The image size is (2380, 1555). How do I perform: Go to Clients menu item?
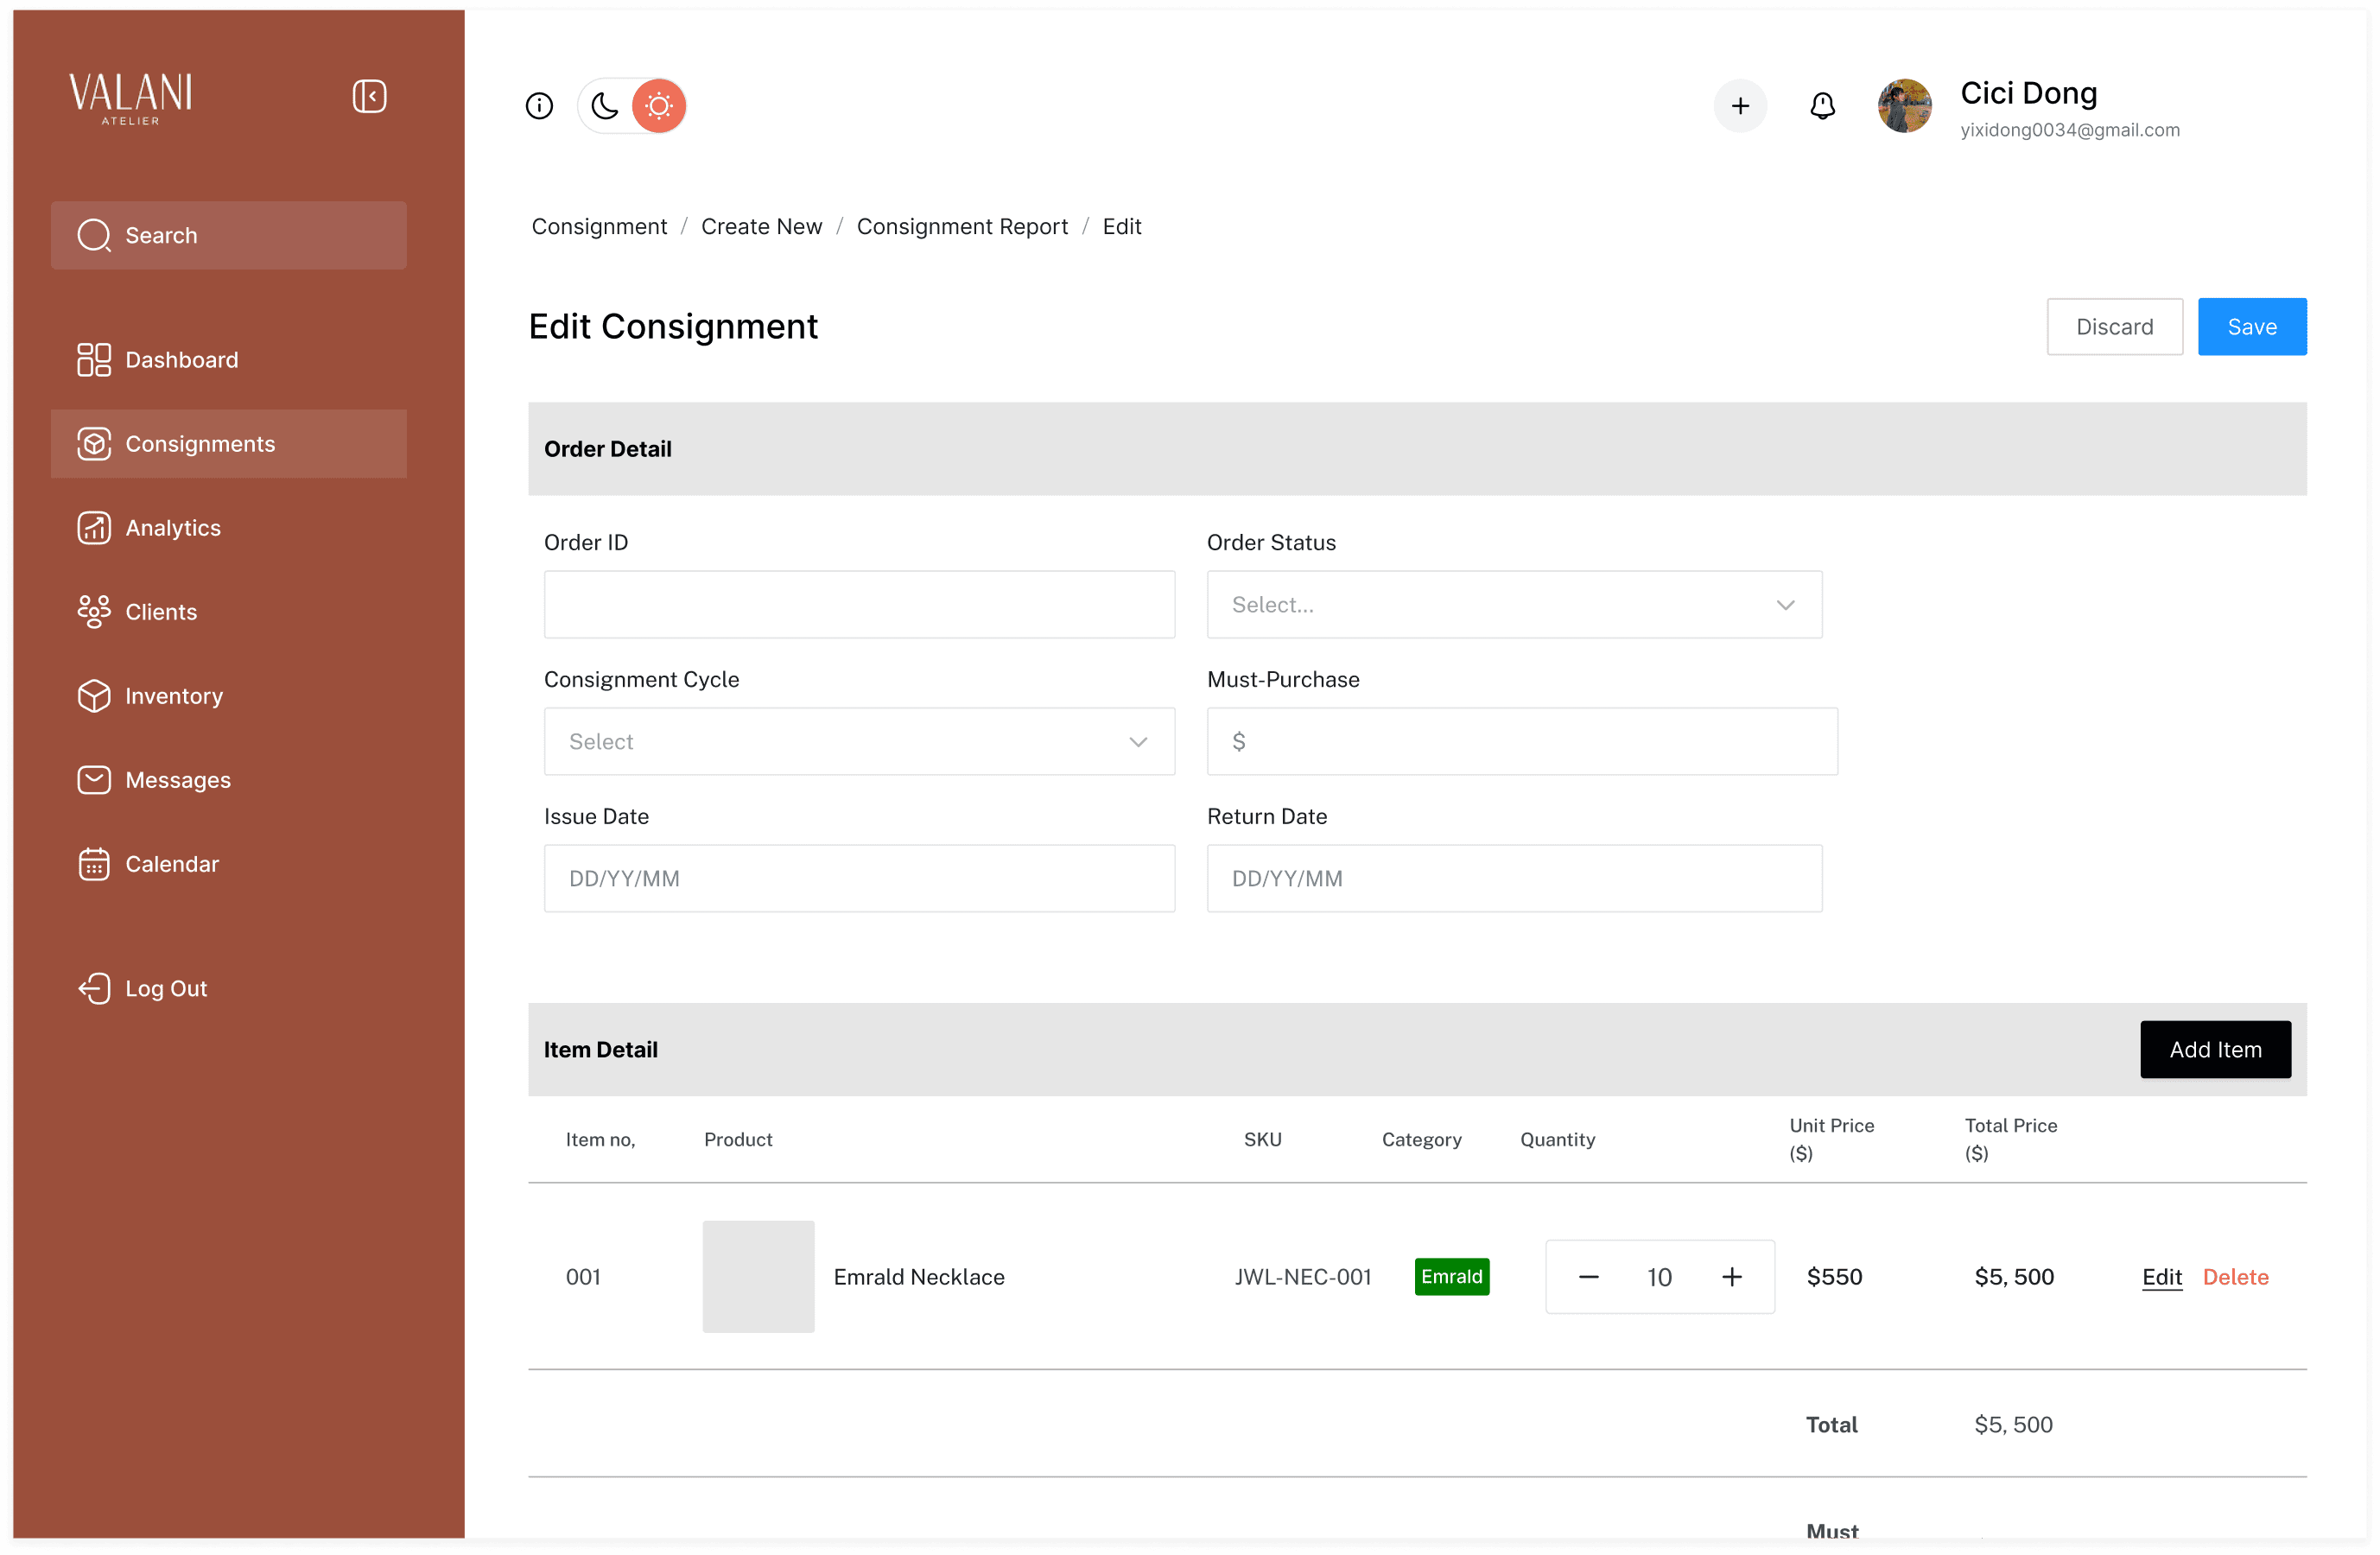160,612
